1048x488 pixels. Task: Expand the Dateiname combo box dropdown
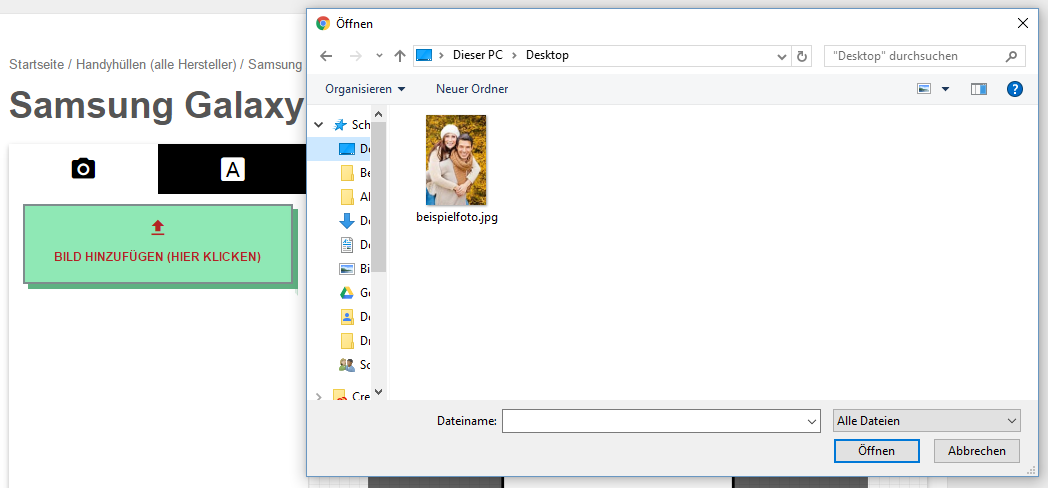click(x=812, y=421)
